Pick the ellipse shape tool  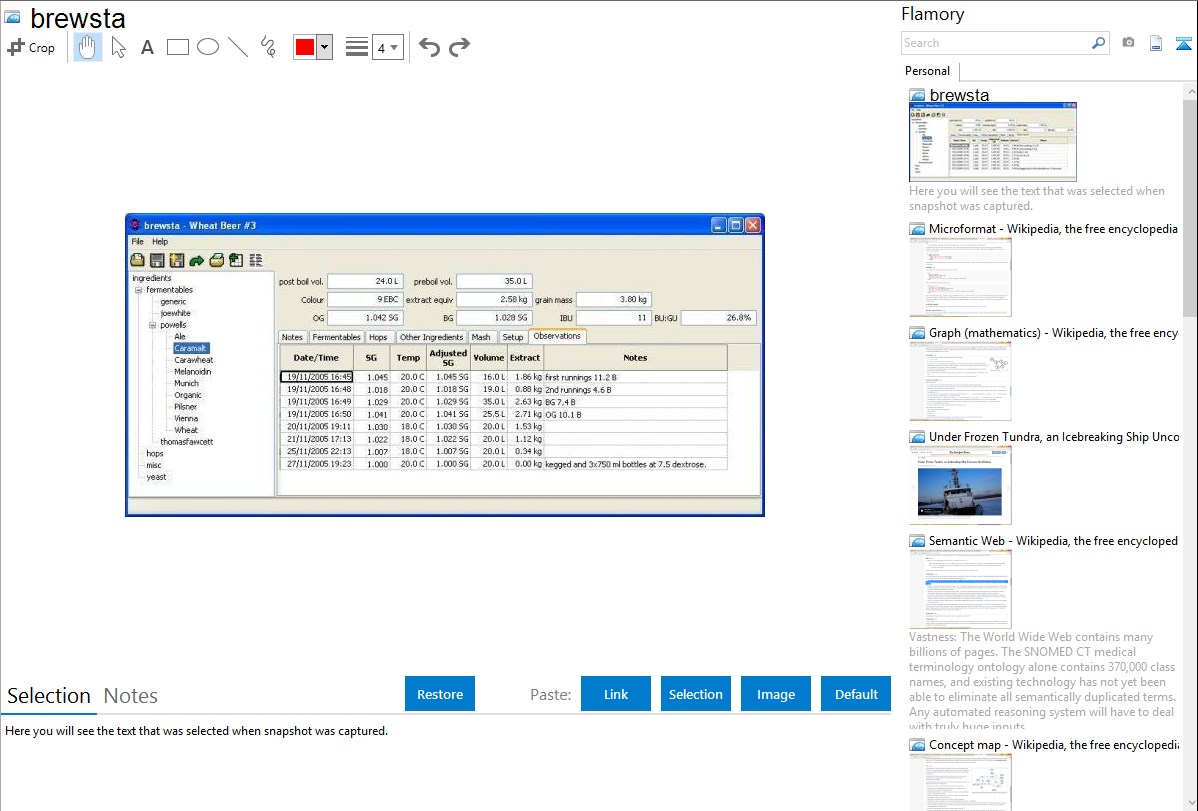coord(208,47)
